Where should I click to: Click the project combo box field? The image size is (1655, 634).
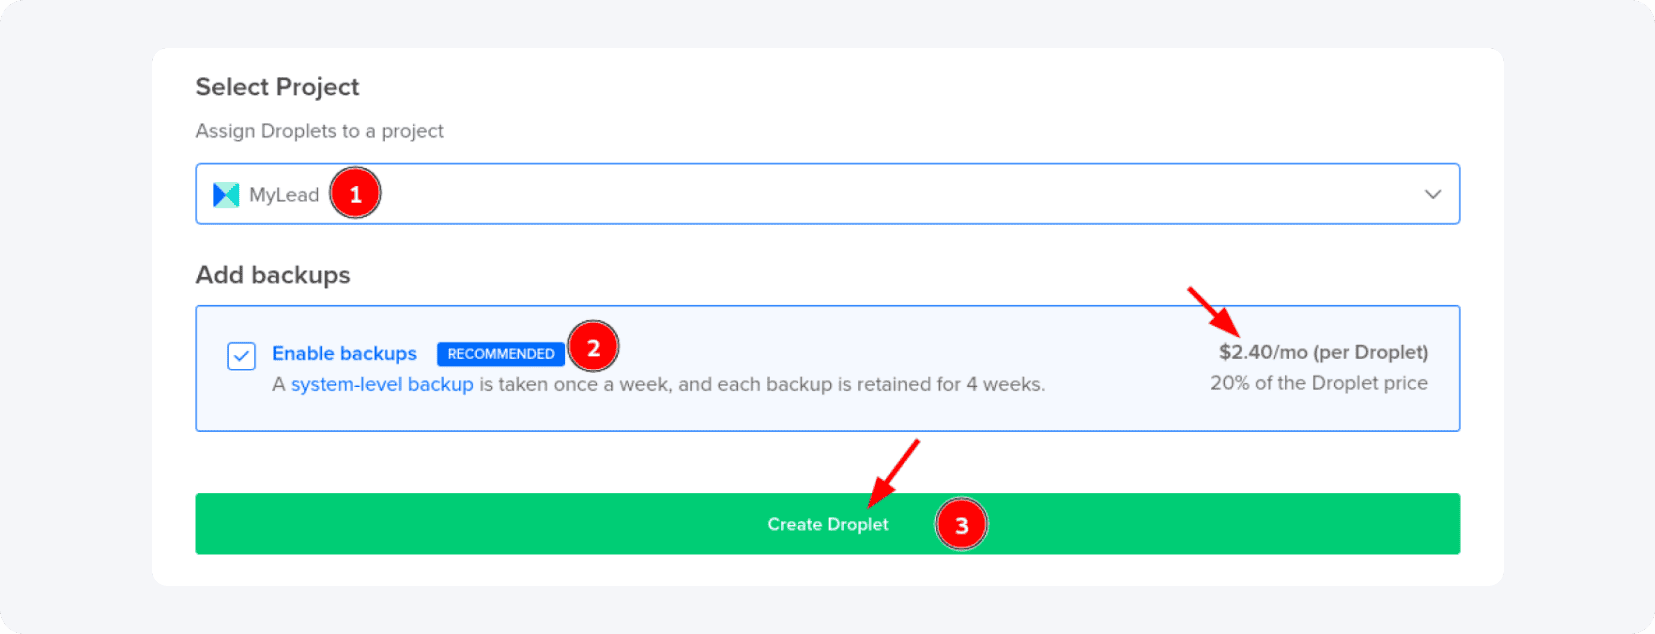[828, 194]
